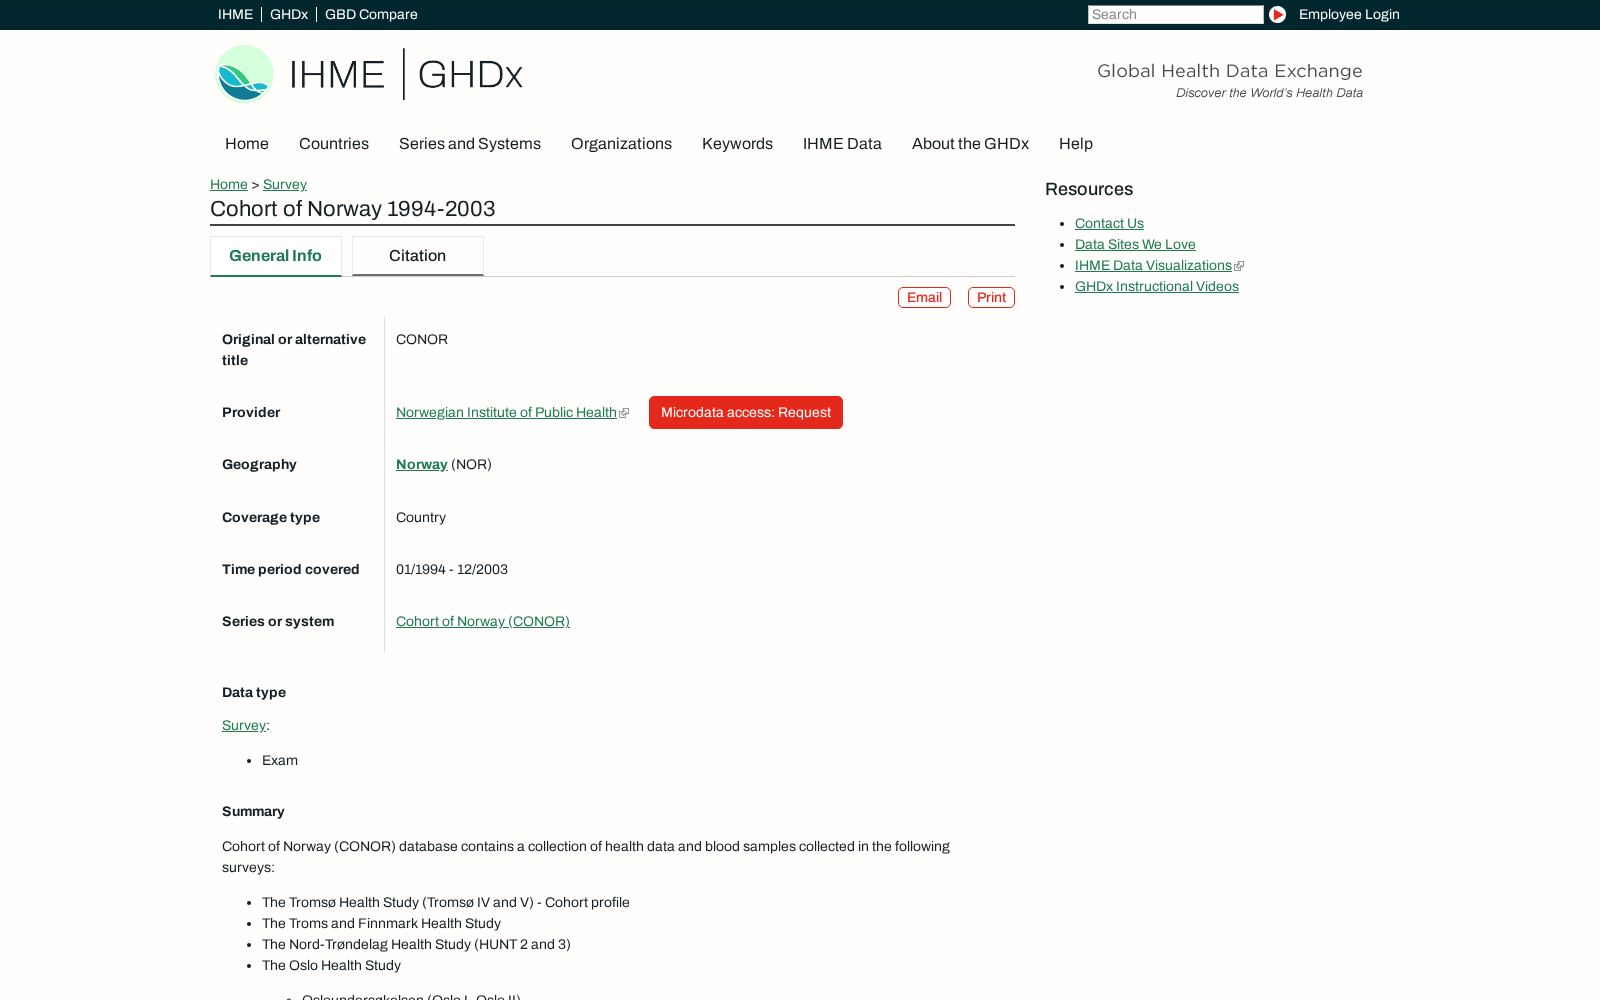This screenshot has width=1600, height=1000.
Task: Click The Oslo Health Study list item
Action: click(x=332, y=965)
